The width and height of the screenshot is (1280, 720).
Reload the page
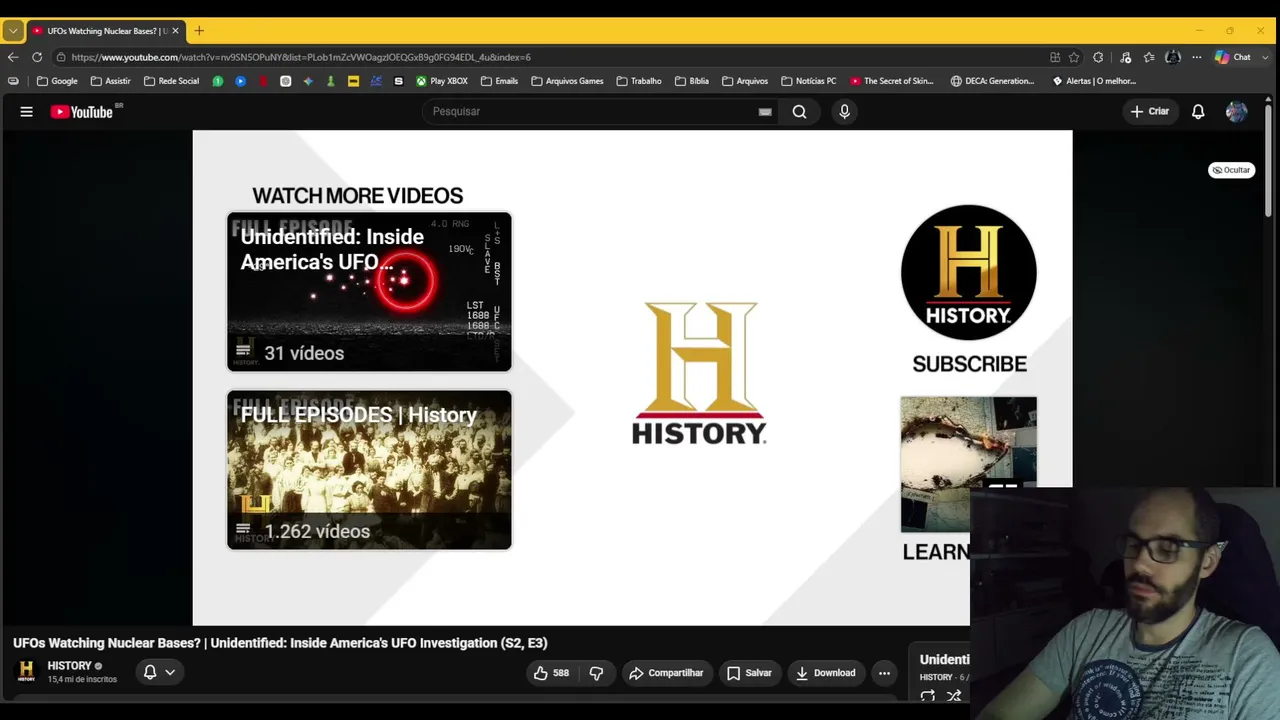point(37,57)
